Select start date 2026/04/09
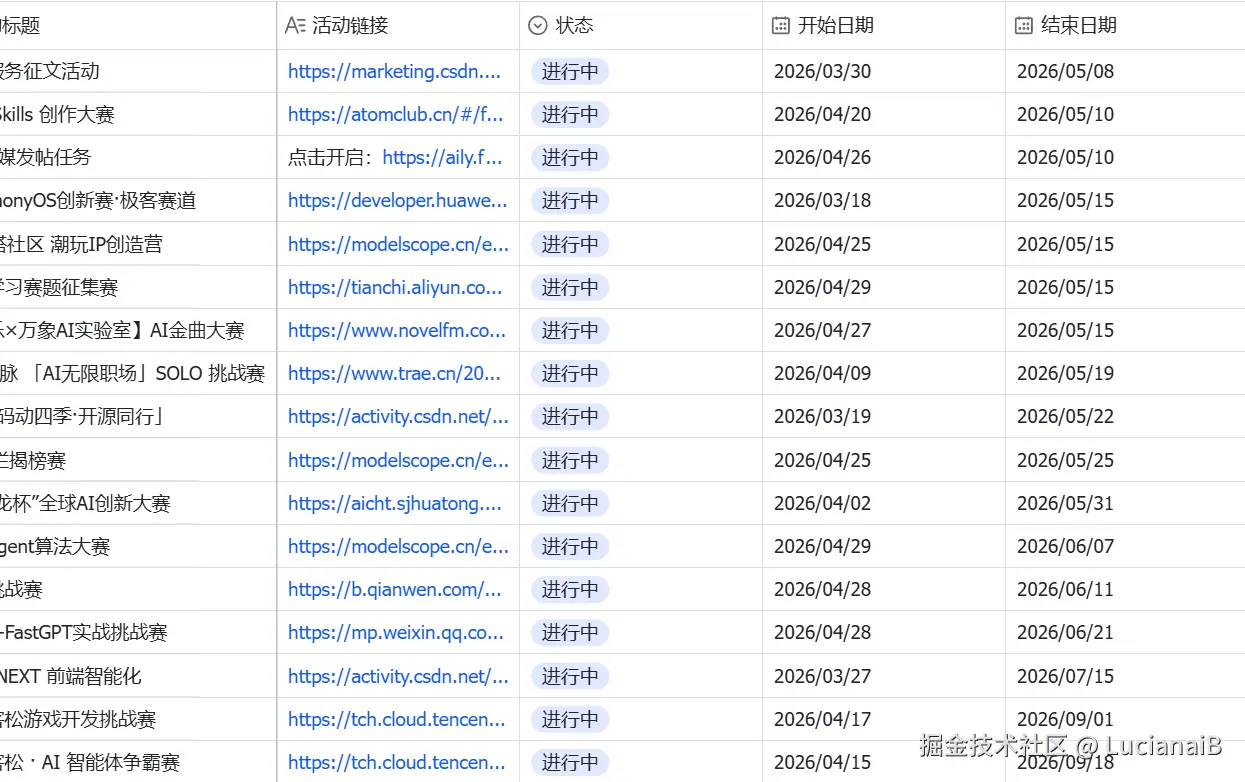This screenshot has height=782, width=1245. (x=822, y=373)
